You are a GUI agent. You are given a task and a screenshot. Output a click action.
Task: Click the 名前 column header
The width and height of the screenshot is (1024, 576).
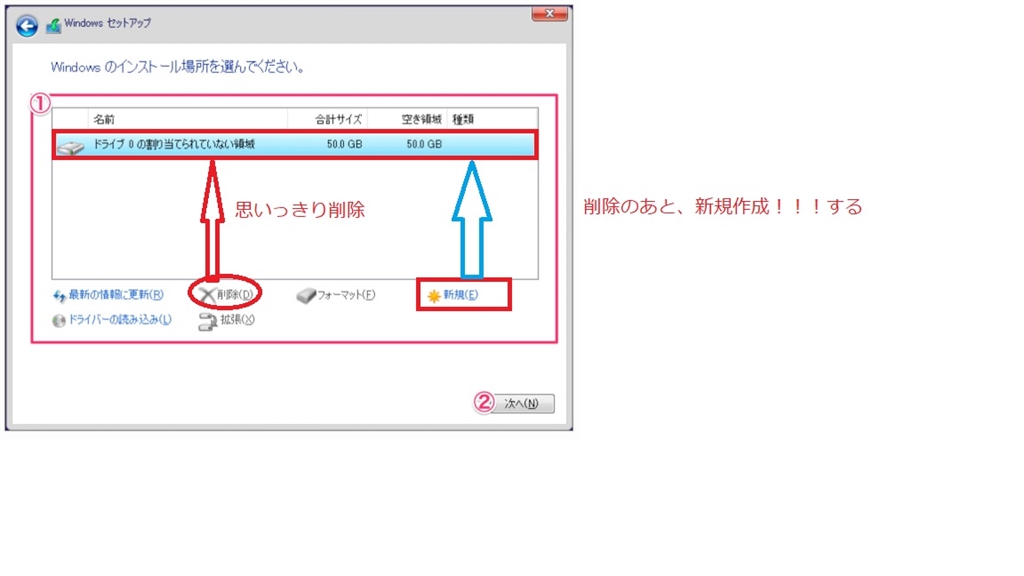click(103, 120)
